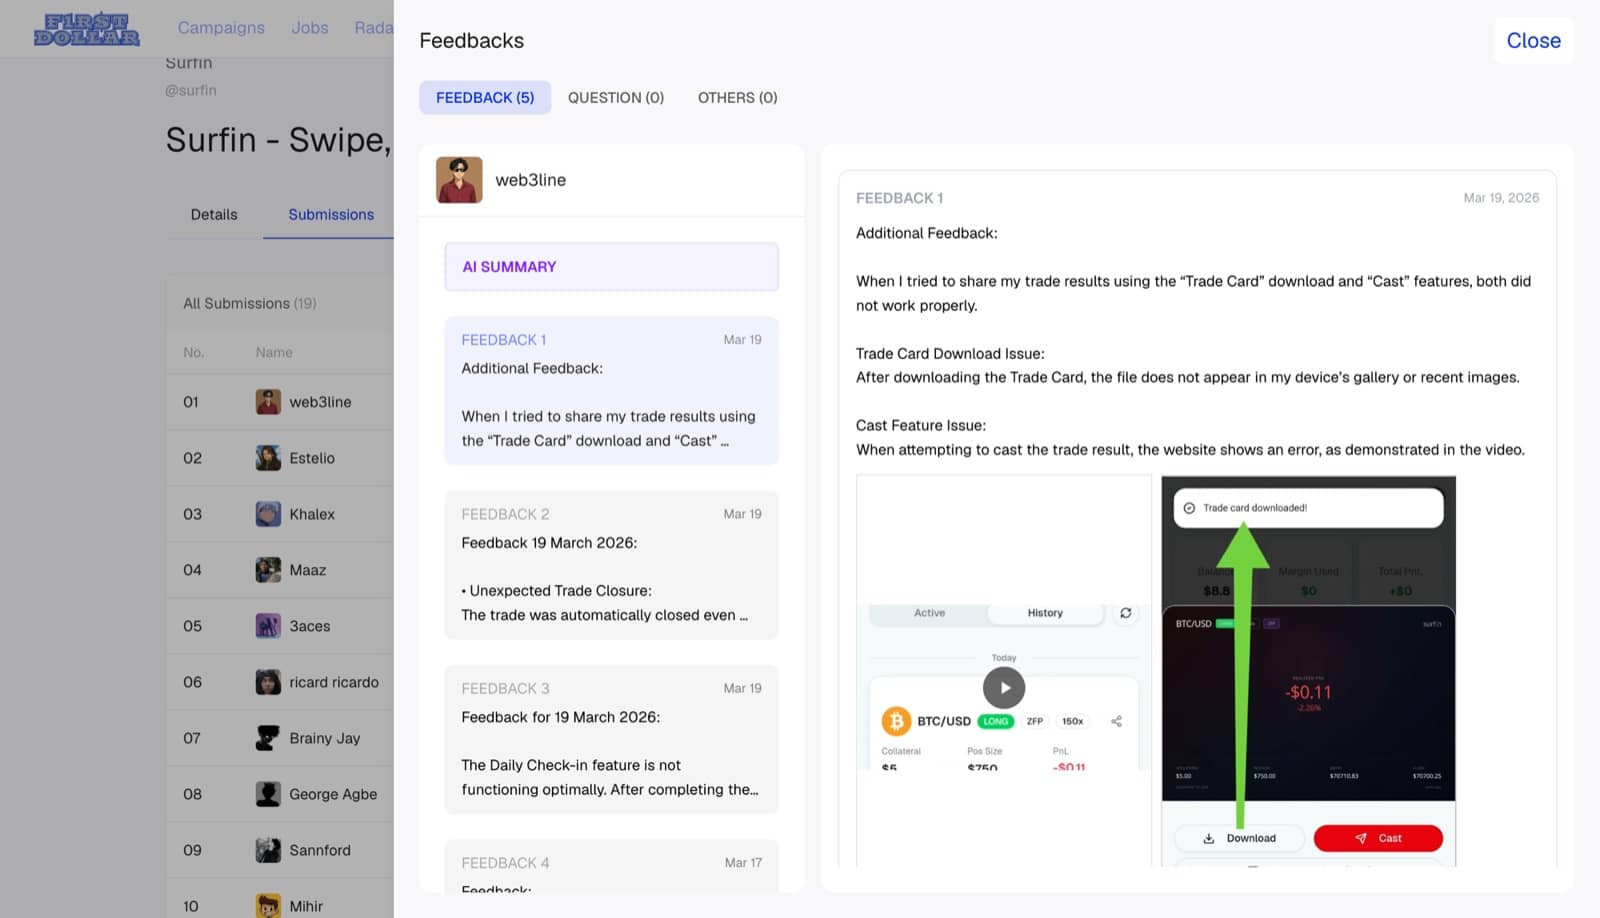Open the AI SUMMARY card
The width and height of the screenshot is (1600, 918).
(611, 267)
